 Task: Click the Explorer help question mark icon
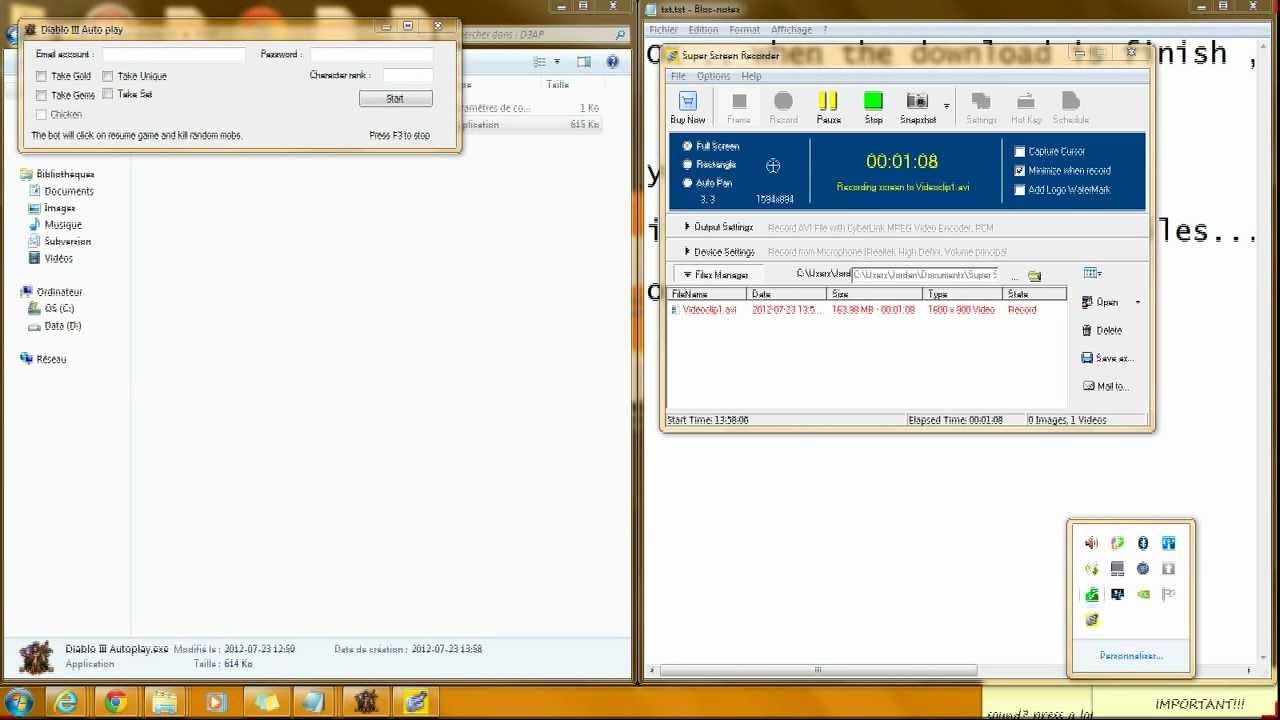(612, 62)
